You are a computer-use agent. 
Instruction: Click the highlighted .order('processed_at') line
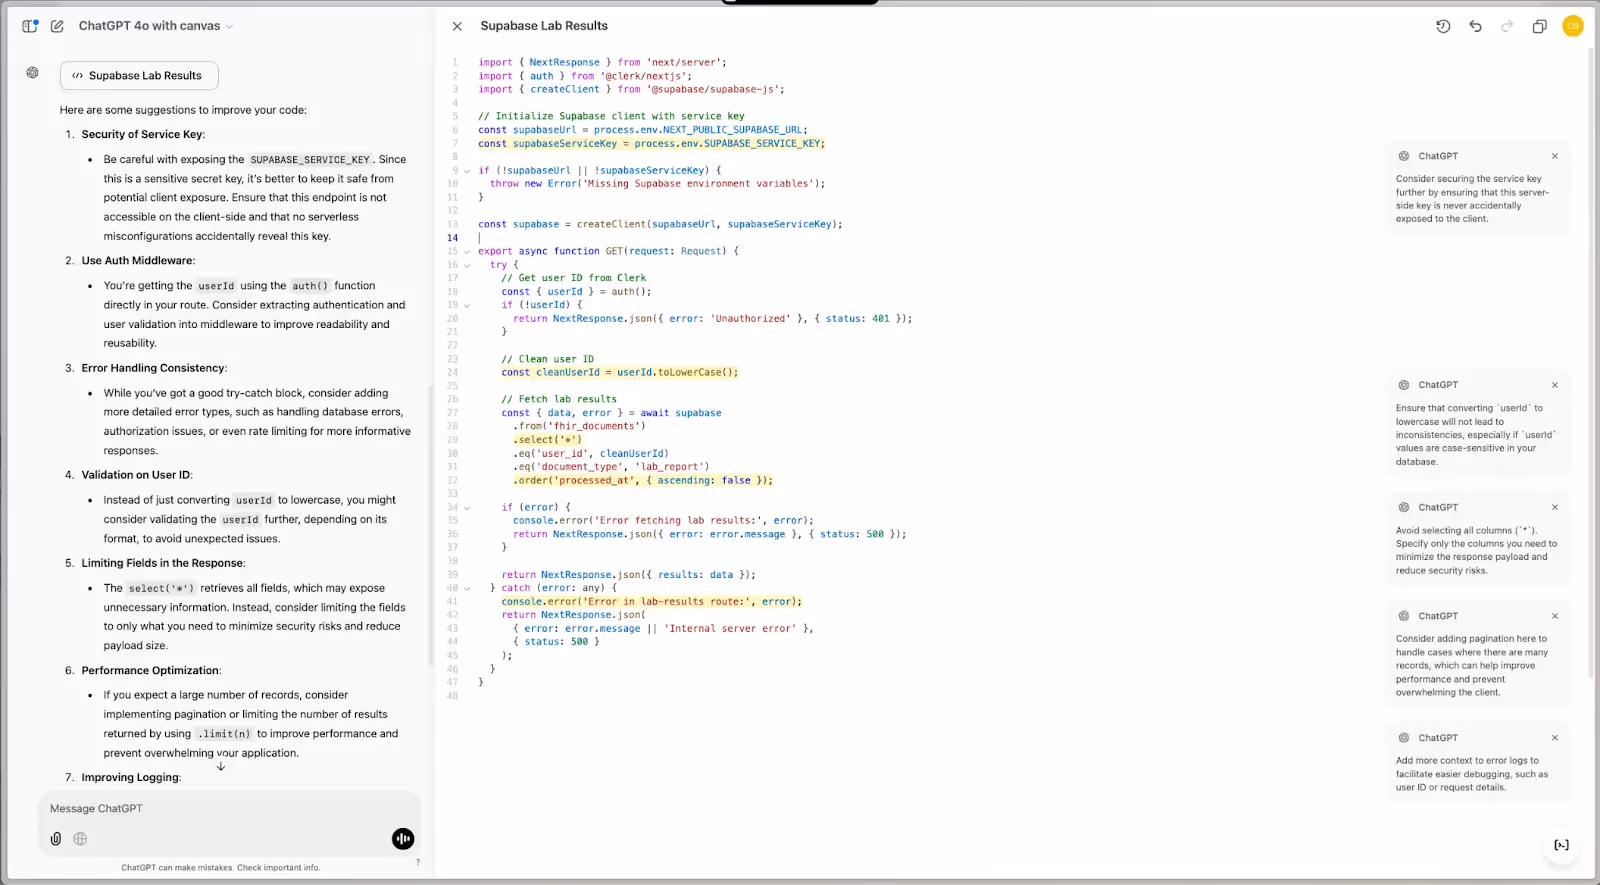pos(643,481)
